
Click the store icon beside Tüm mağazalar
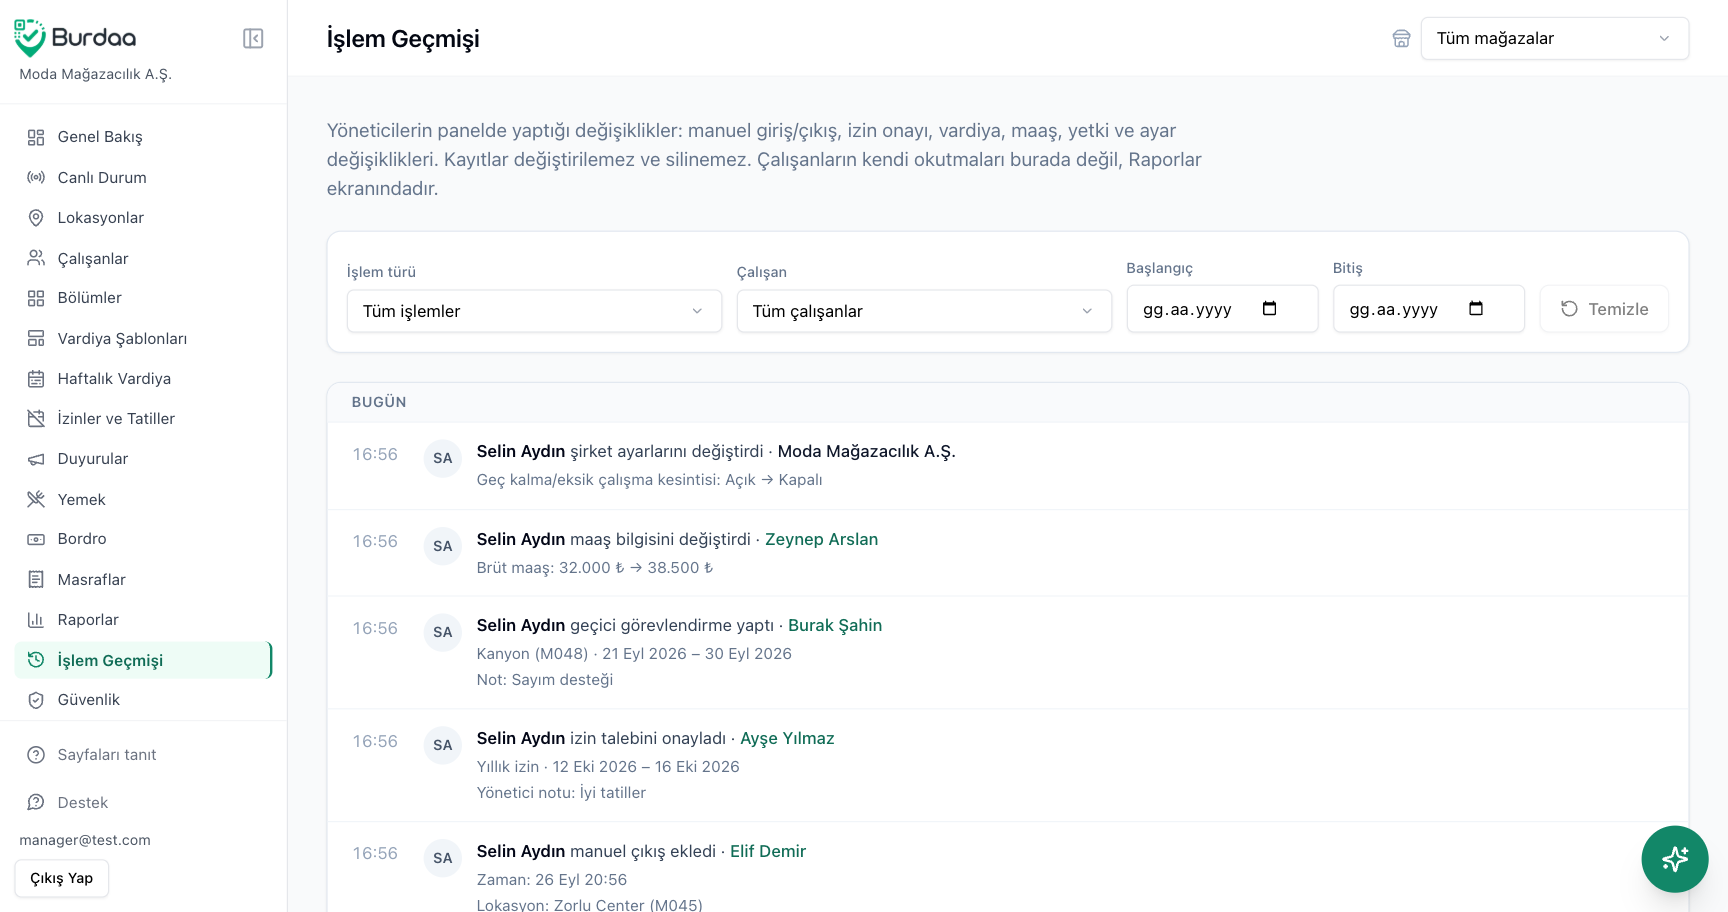coord(1401,38)
